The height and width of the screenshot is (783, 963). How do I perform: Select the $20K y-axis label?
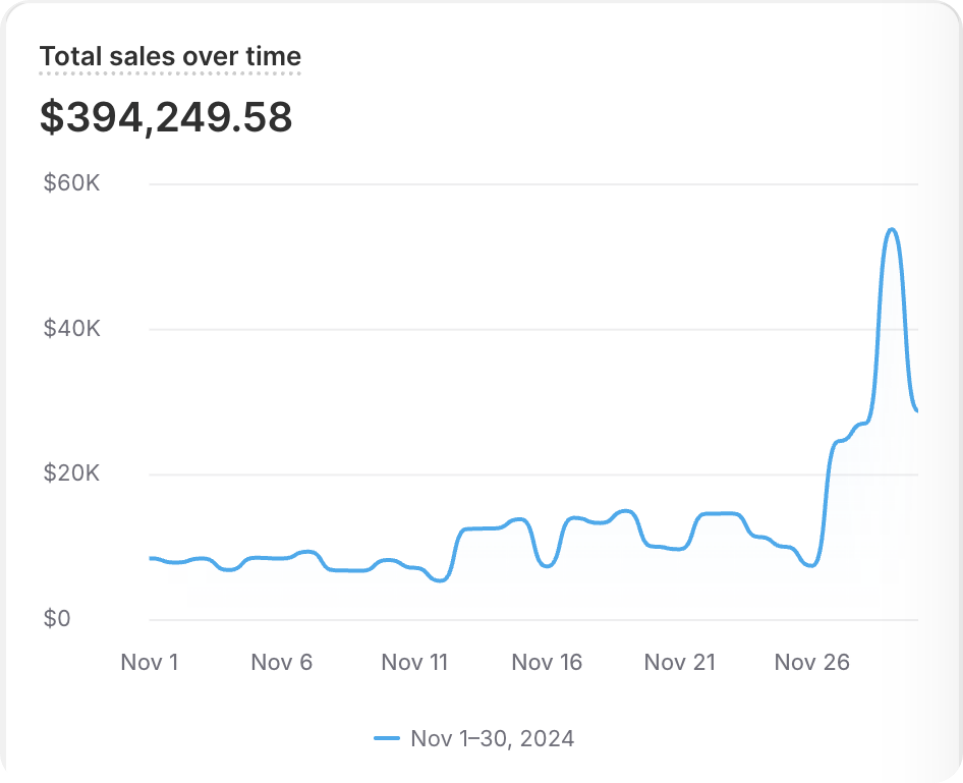71,474
